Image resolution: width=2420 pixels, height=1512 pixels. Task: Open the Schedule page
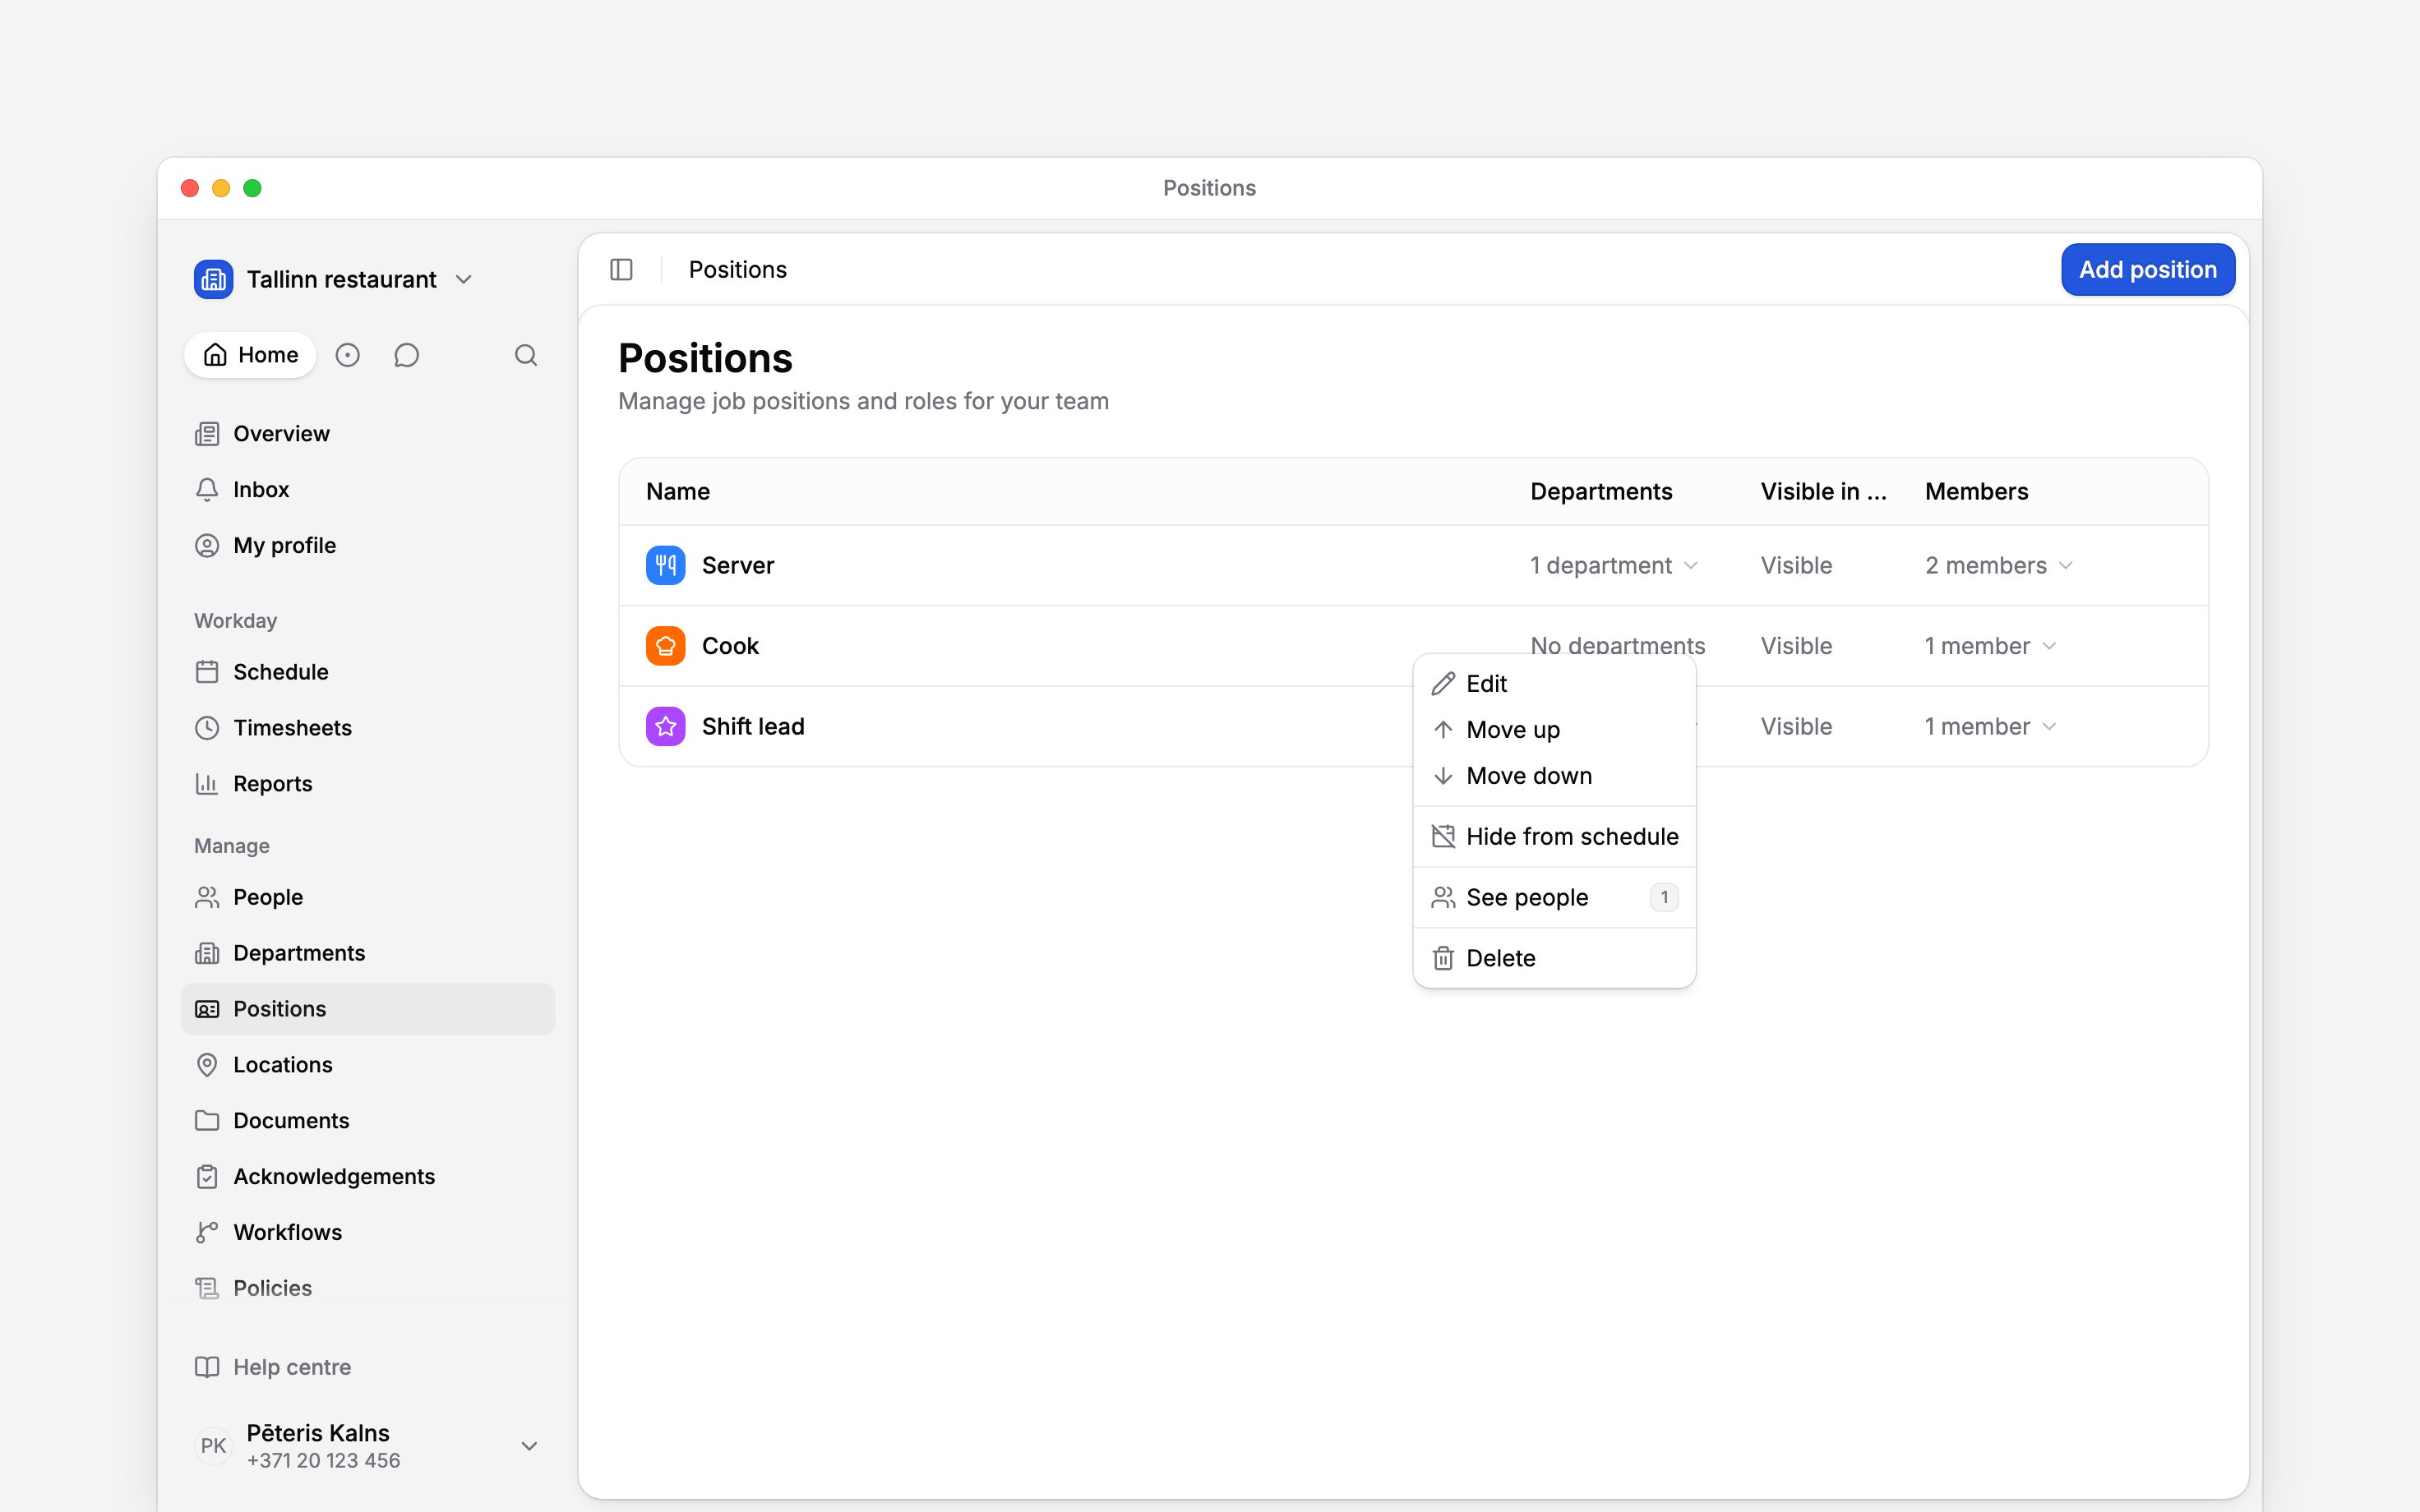pyautogui.click(x=368, y=672)
